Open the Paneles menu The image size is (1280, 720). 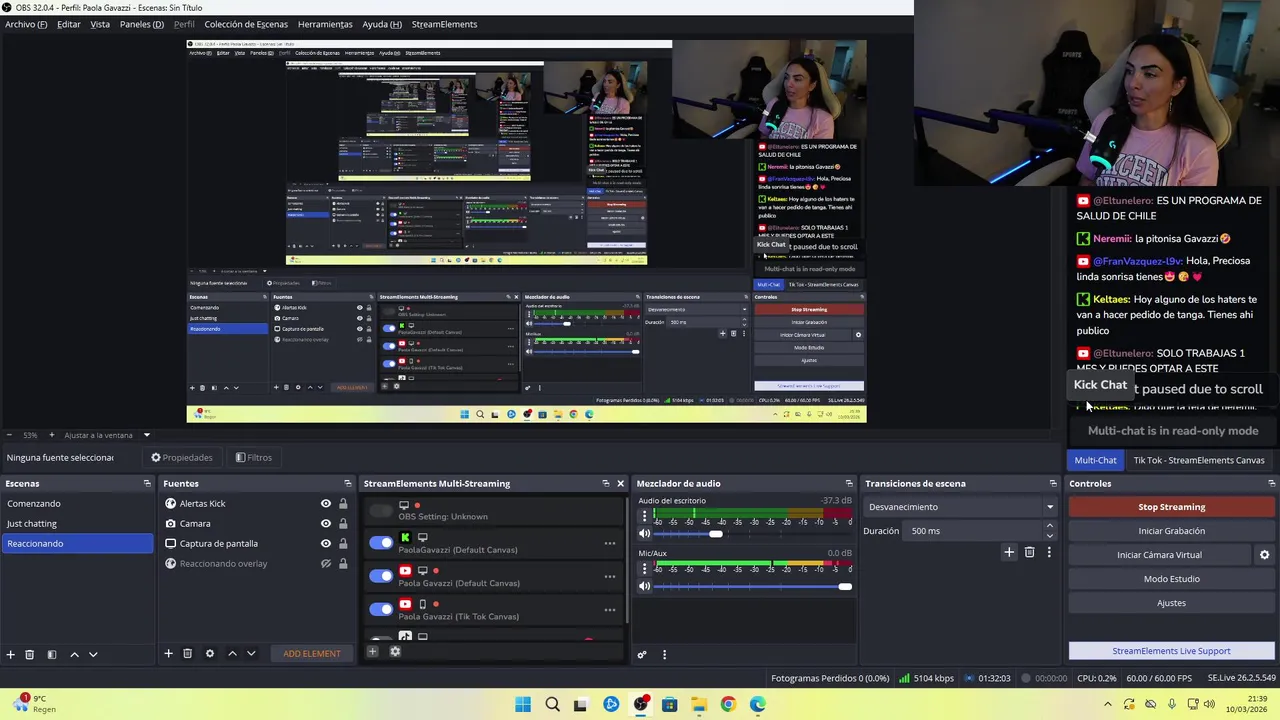click(142, 24)
